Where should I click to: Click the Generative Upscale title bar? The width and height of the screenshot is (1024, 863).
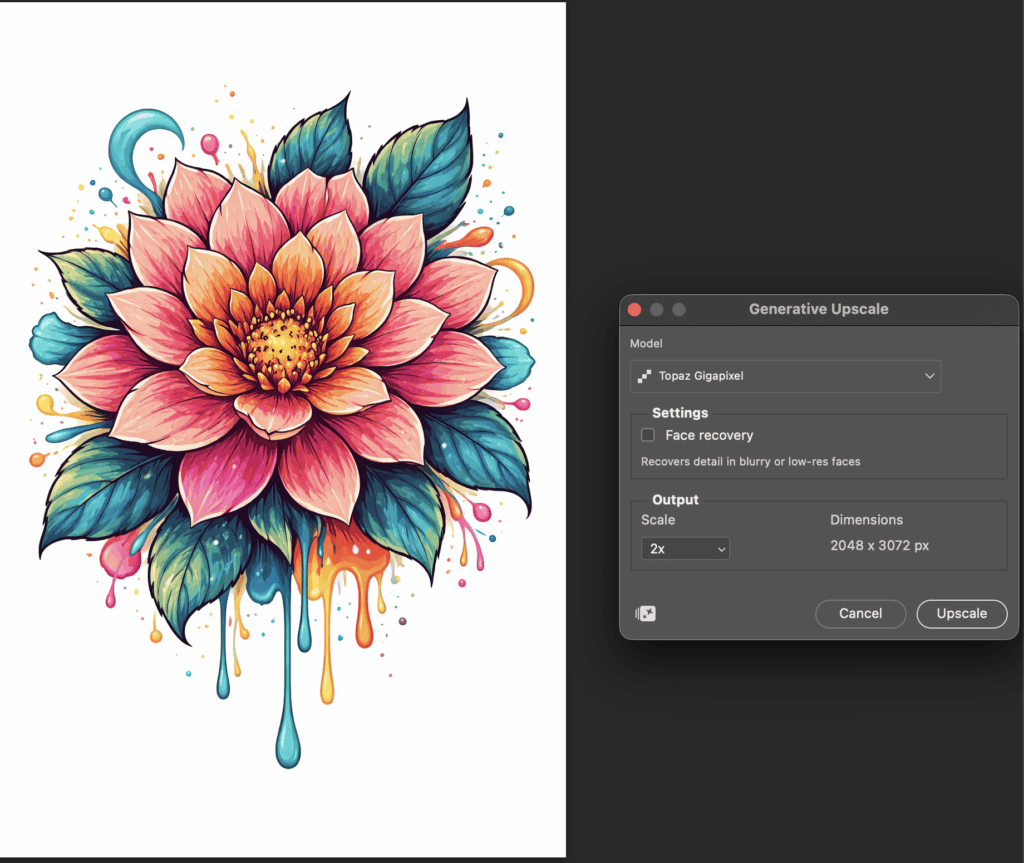click(x=818, y=310)
